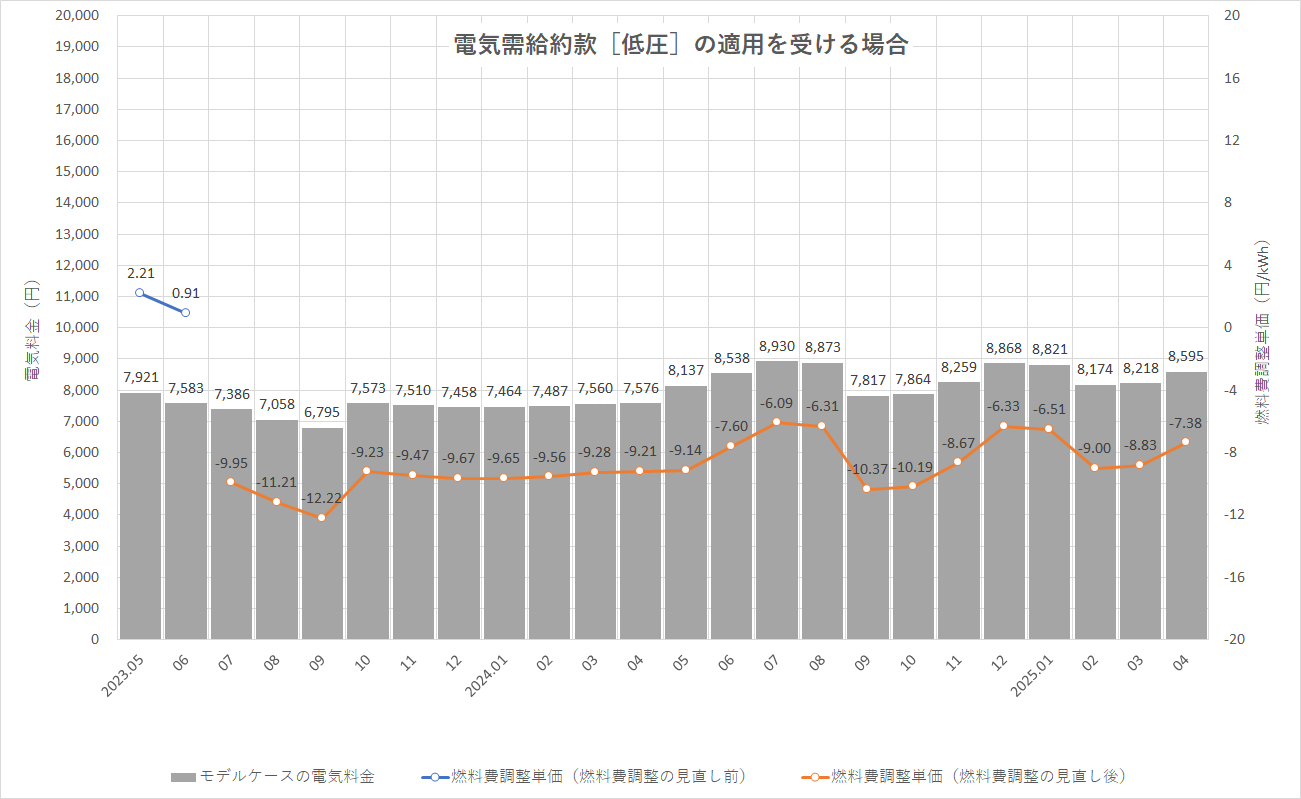Screen dimensions: 1301x799
Task: Click the right axis tick 16
Action: (1231, 78)
